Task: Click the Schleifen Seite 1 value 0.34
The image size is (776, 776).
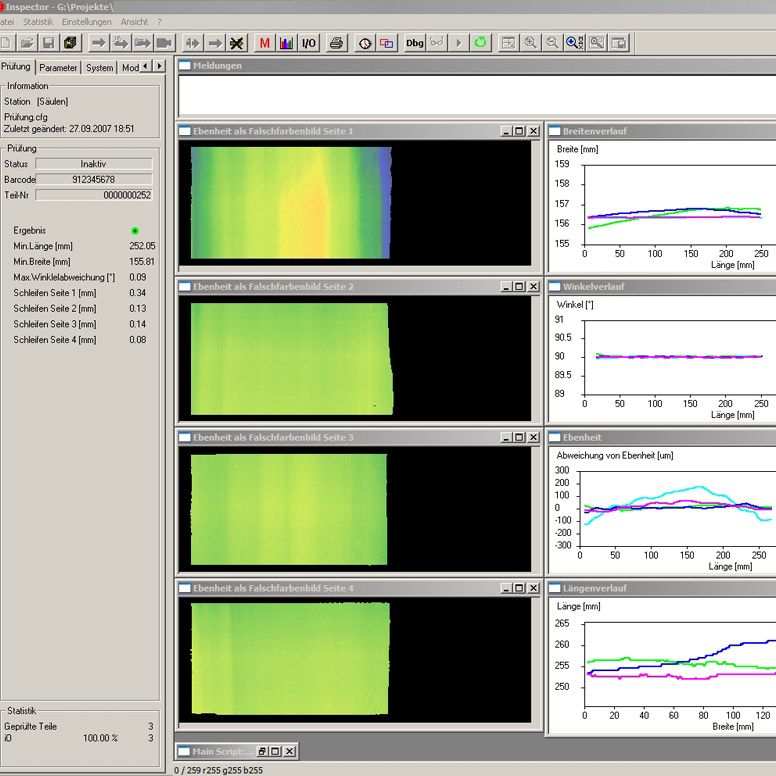Action: [138, 293]
